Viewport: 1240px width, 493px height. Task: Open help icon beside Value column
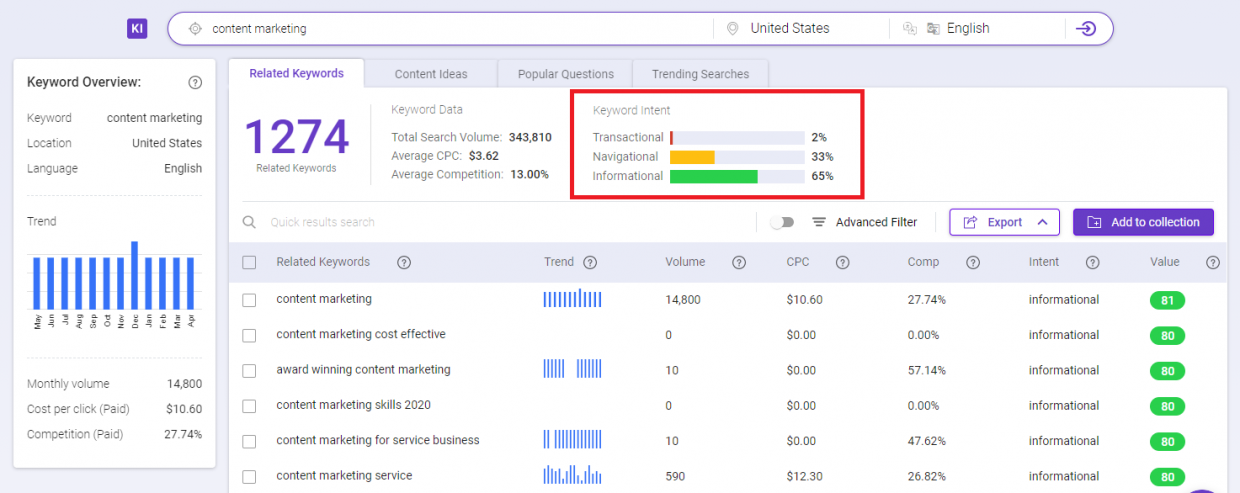(x=1212, y=263)
